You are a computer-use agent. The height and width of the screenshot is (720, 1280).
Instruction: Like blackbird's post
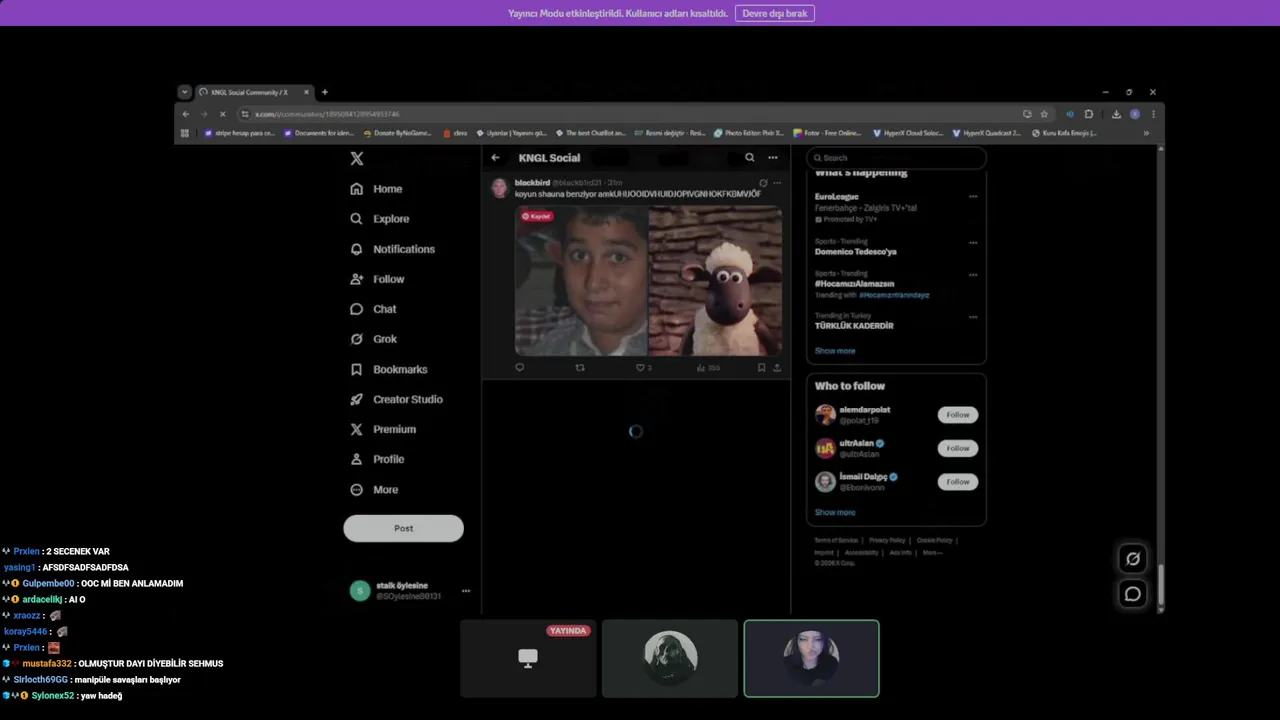pos(643,368)
